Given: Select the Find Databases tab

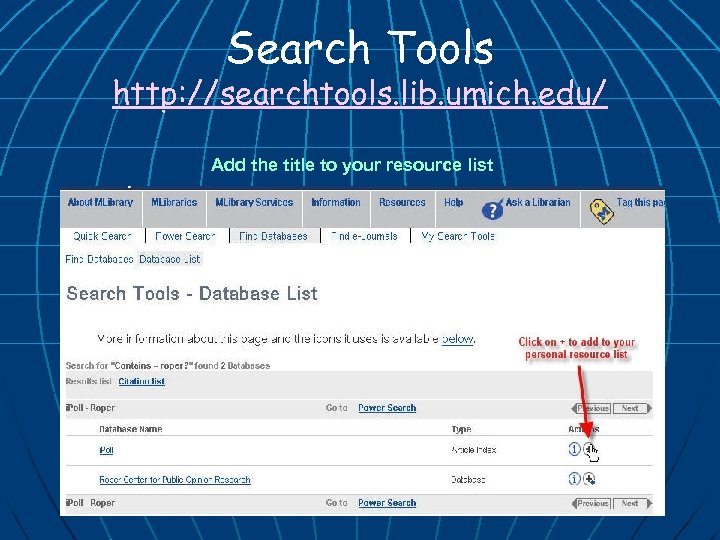Looking at the screenshot, I should [x=273, y=236].
